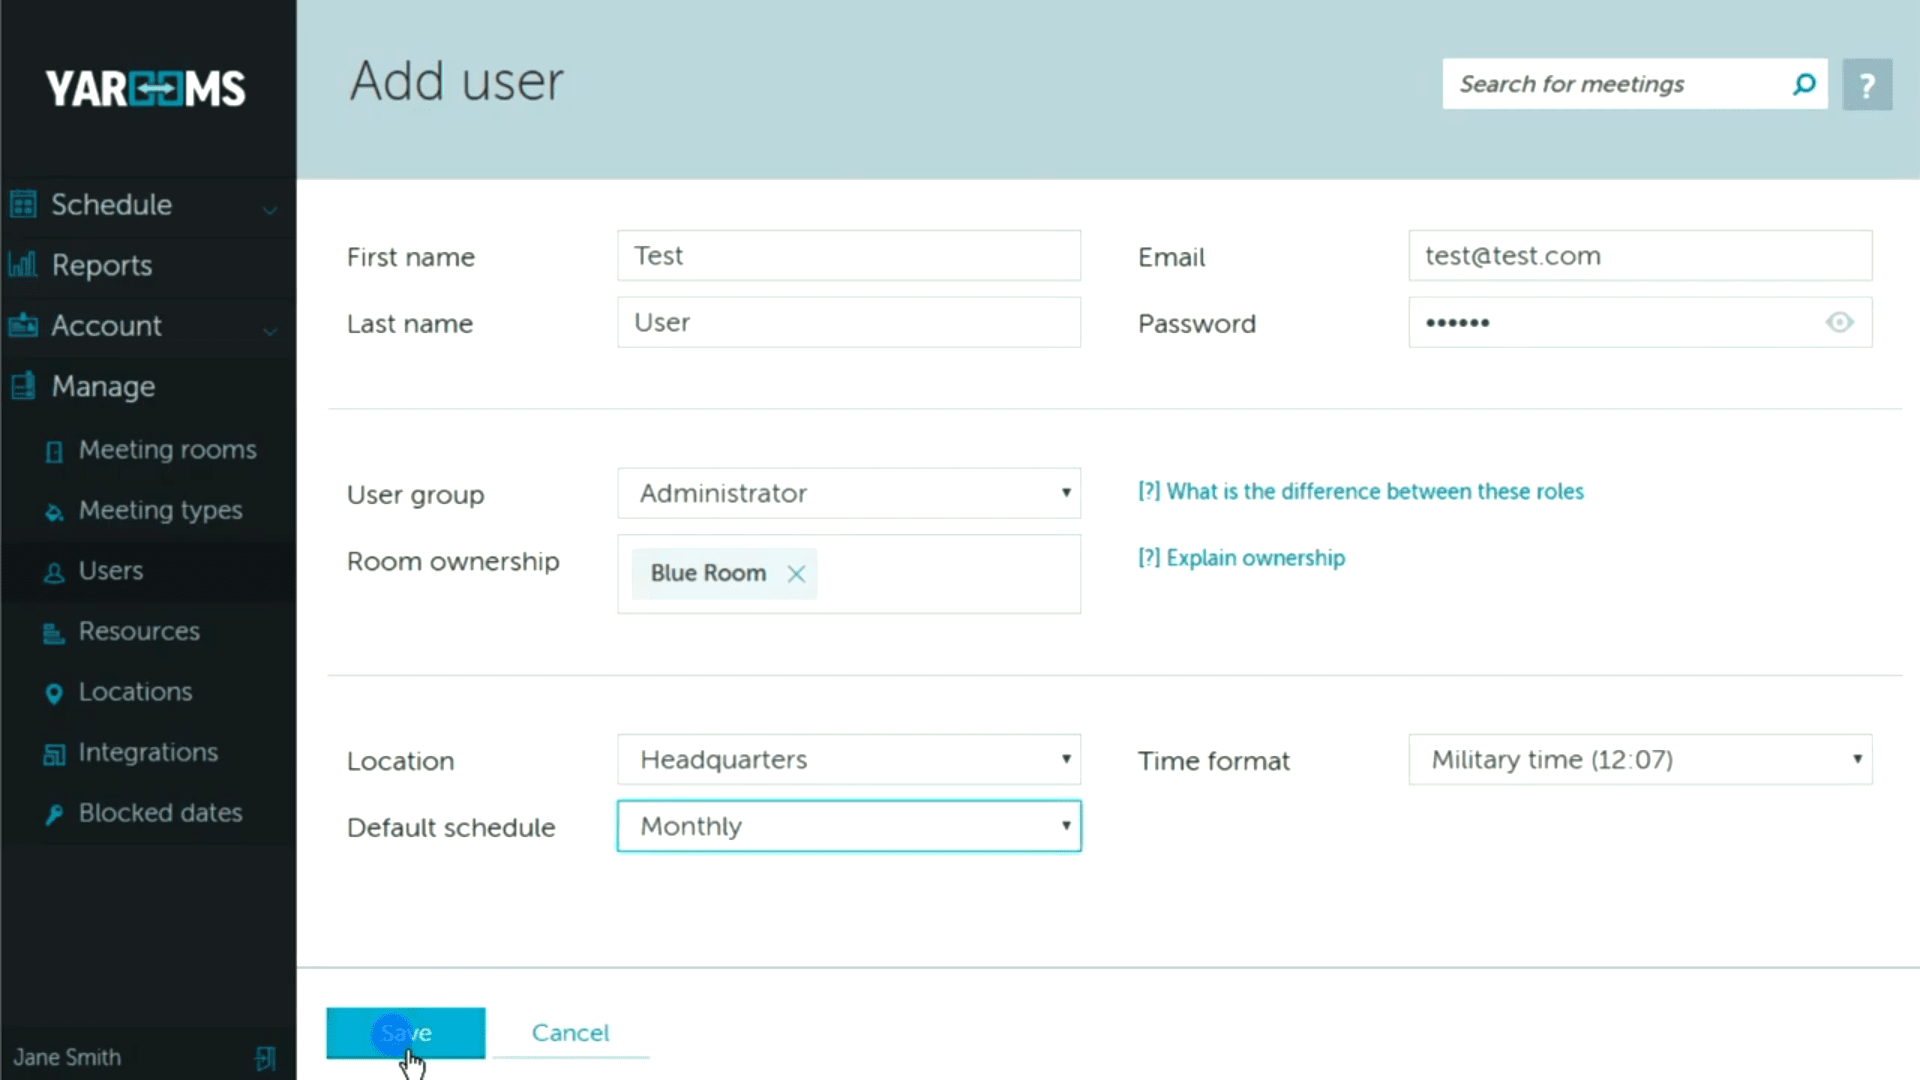Toggle password visibility with the eye icon
Screen dimensions: 1920x1080
click(x=1840, y=323)
